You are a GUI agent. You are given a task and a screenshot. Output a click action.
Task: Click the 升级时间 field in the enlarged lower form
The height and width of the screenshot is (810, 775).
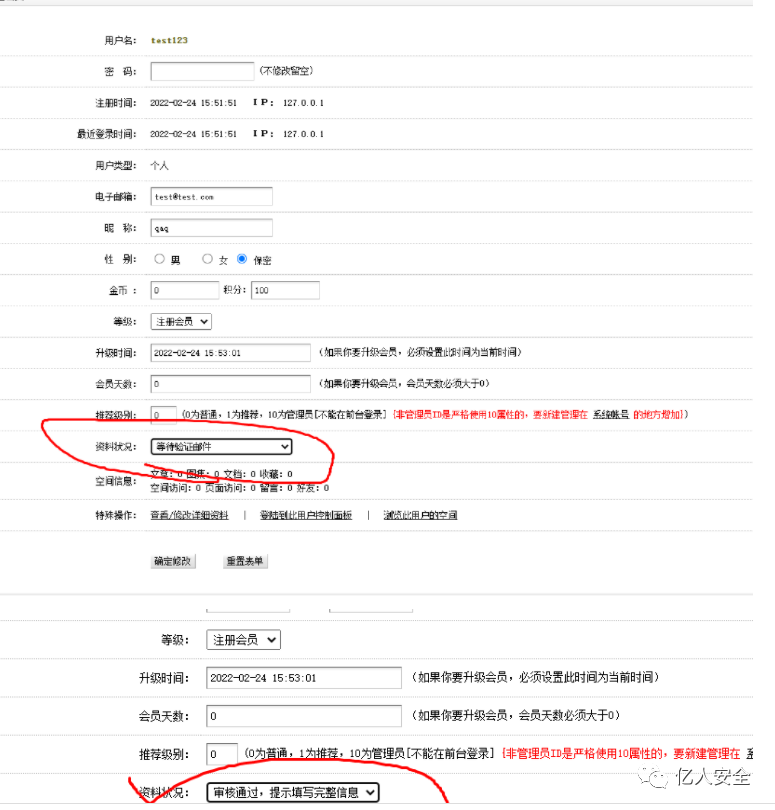point(303,678)
